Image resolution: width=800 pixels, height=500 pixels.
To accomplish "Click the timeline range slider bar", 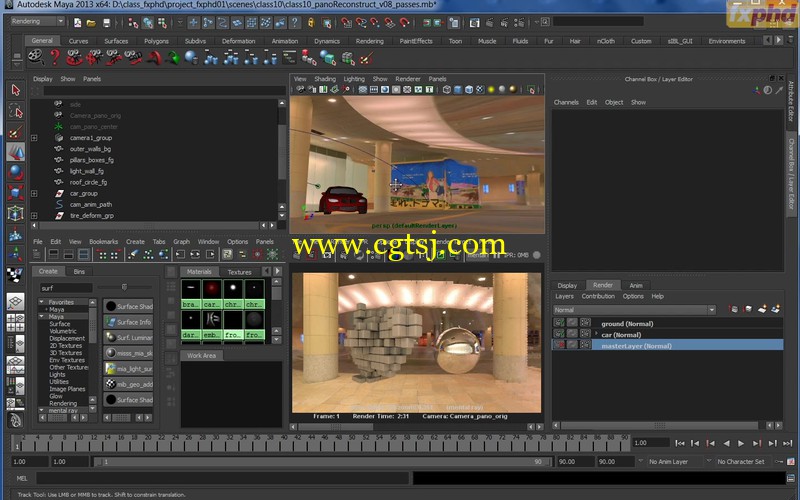I will [x=322, y=462].
